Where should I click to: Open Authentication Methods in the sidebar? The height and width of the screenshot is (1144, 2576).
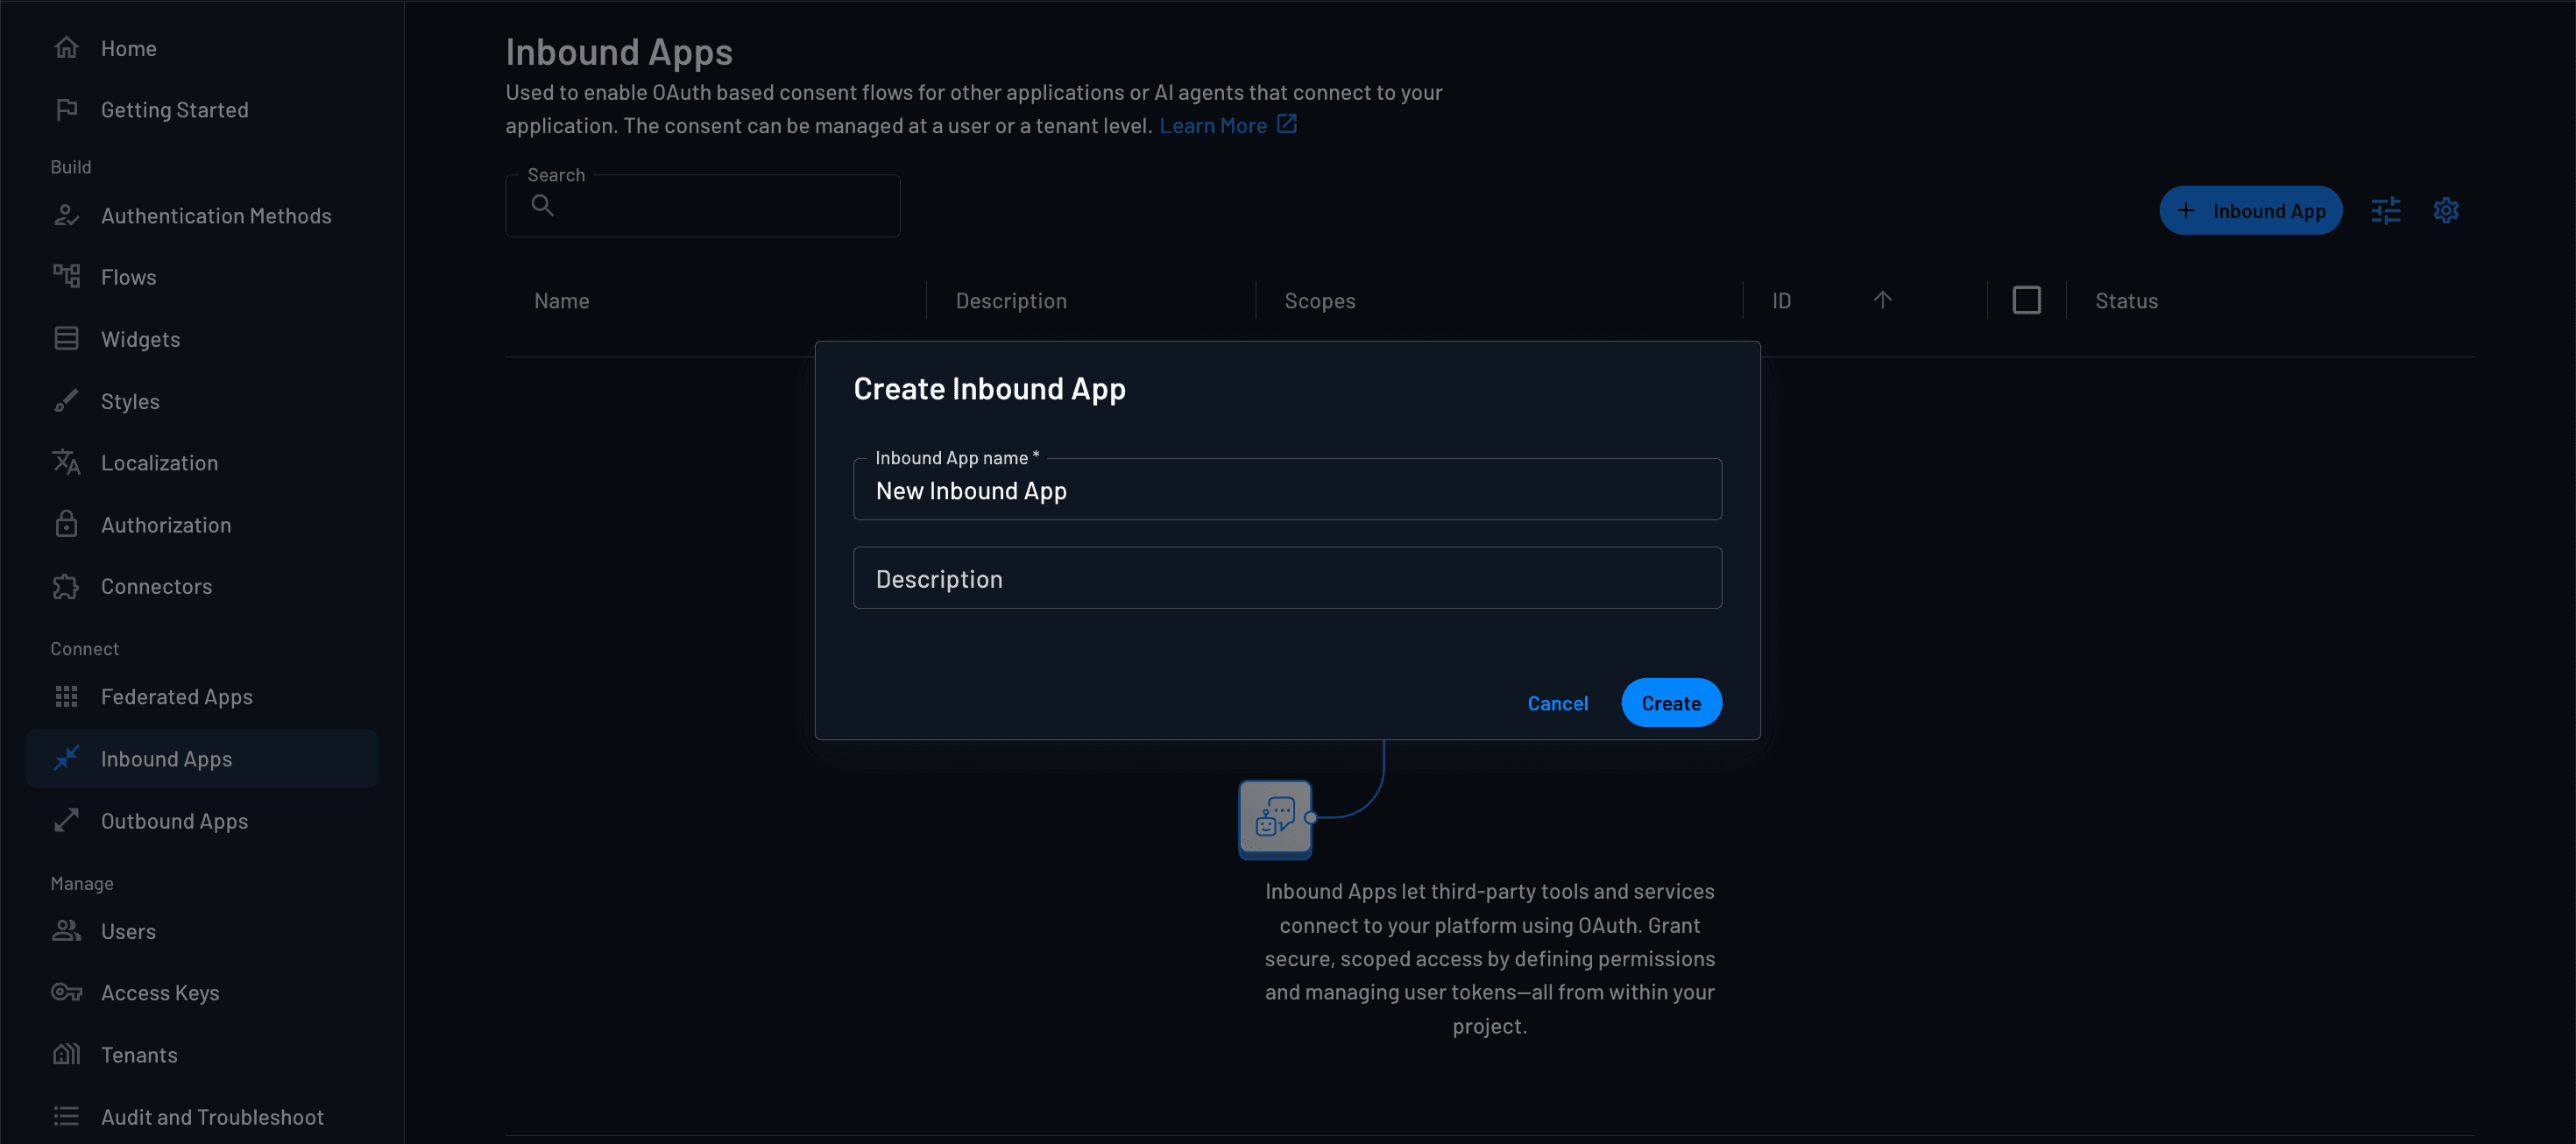click(66, 215)
